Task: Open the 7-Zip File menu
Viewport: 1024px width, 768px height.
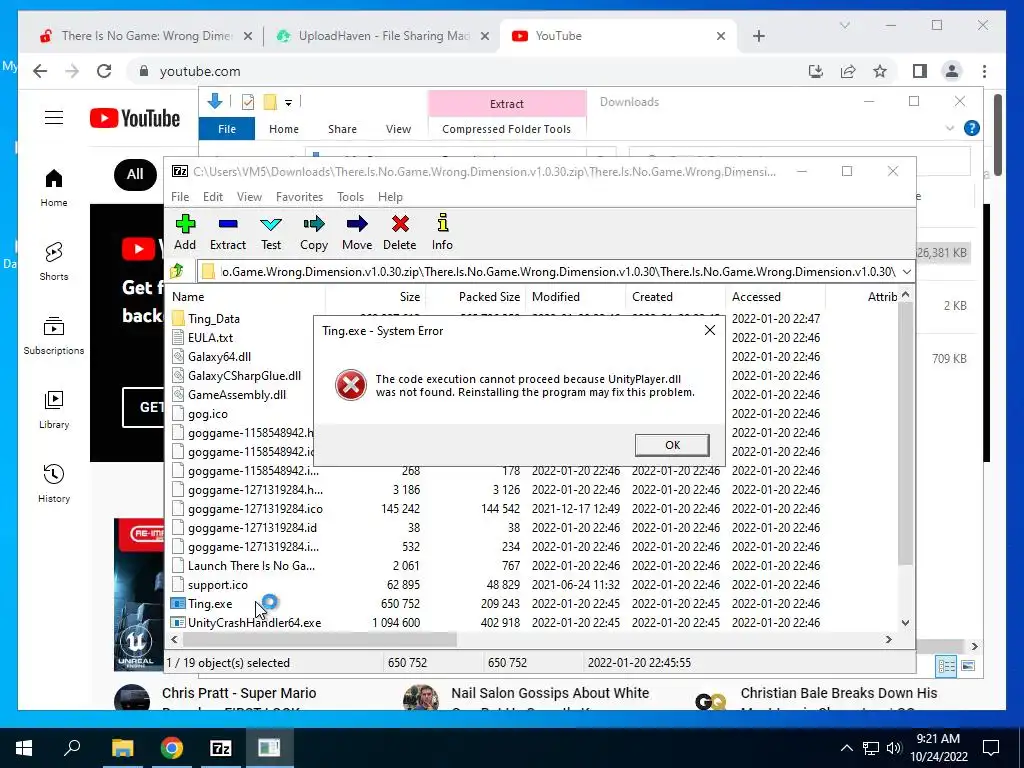Action: point(180,197)
